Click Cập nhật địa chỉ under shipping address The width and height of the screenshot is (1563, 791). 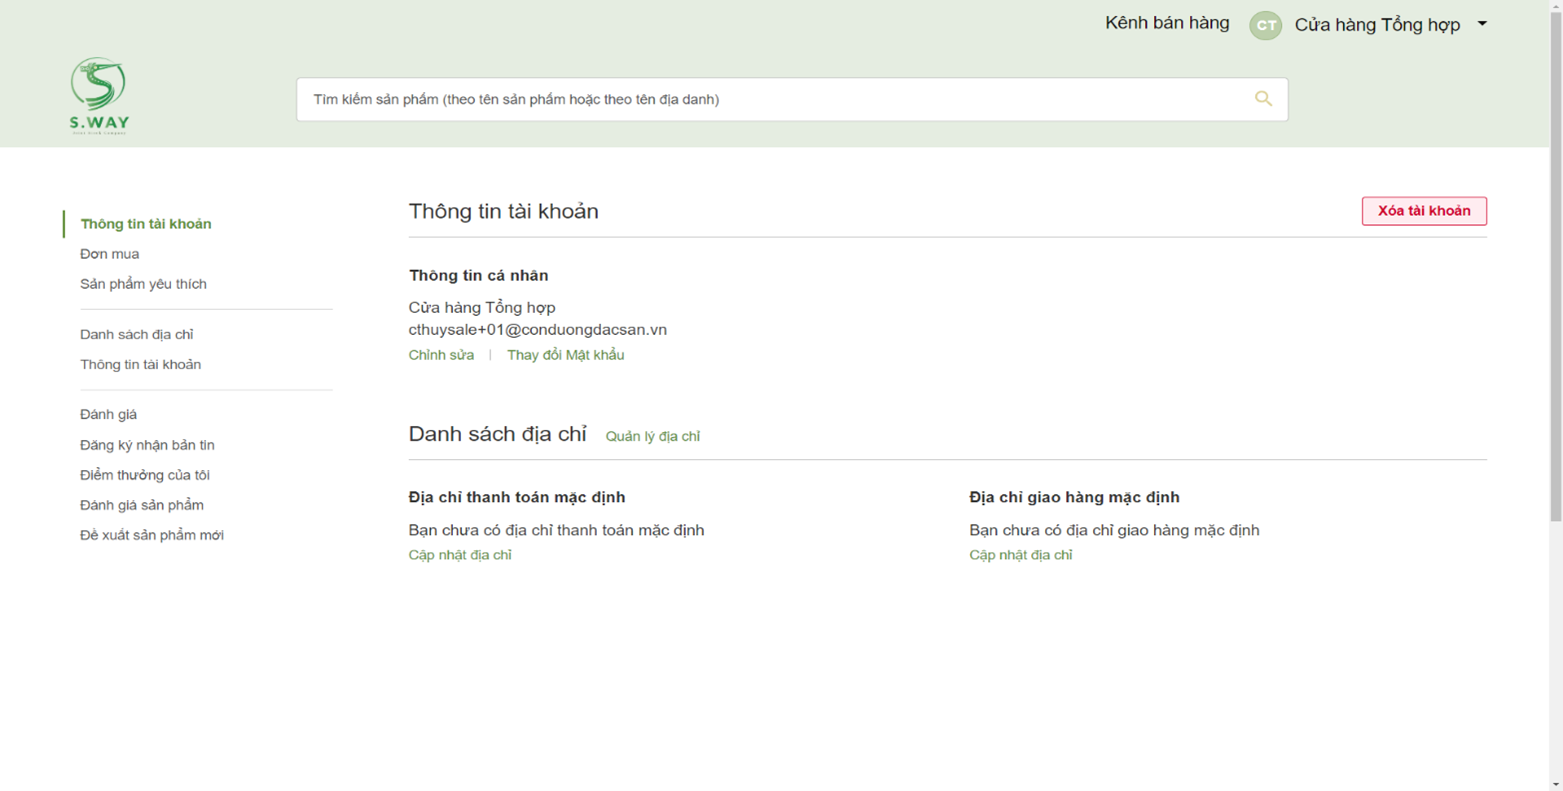tap(1020, 555)
